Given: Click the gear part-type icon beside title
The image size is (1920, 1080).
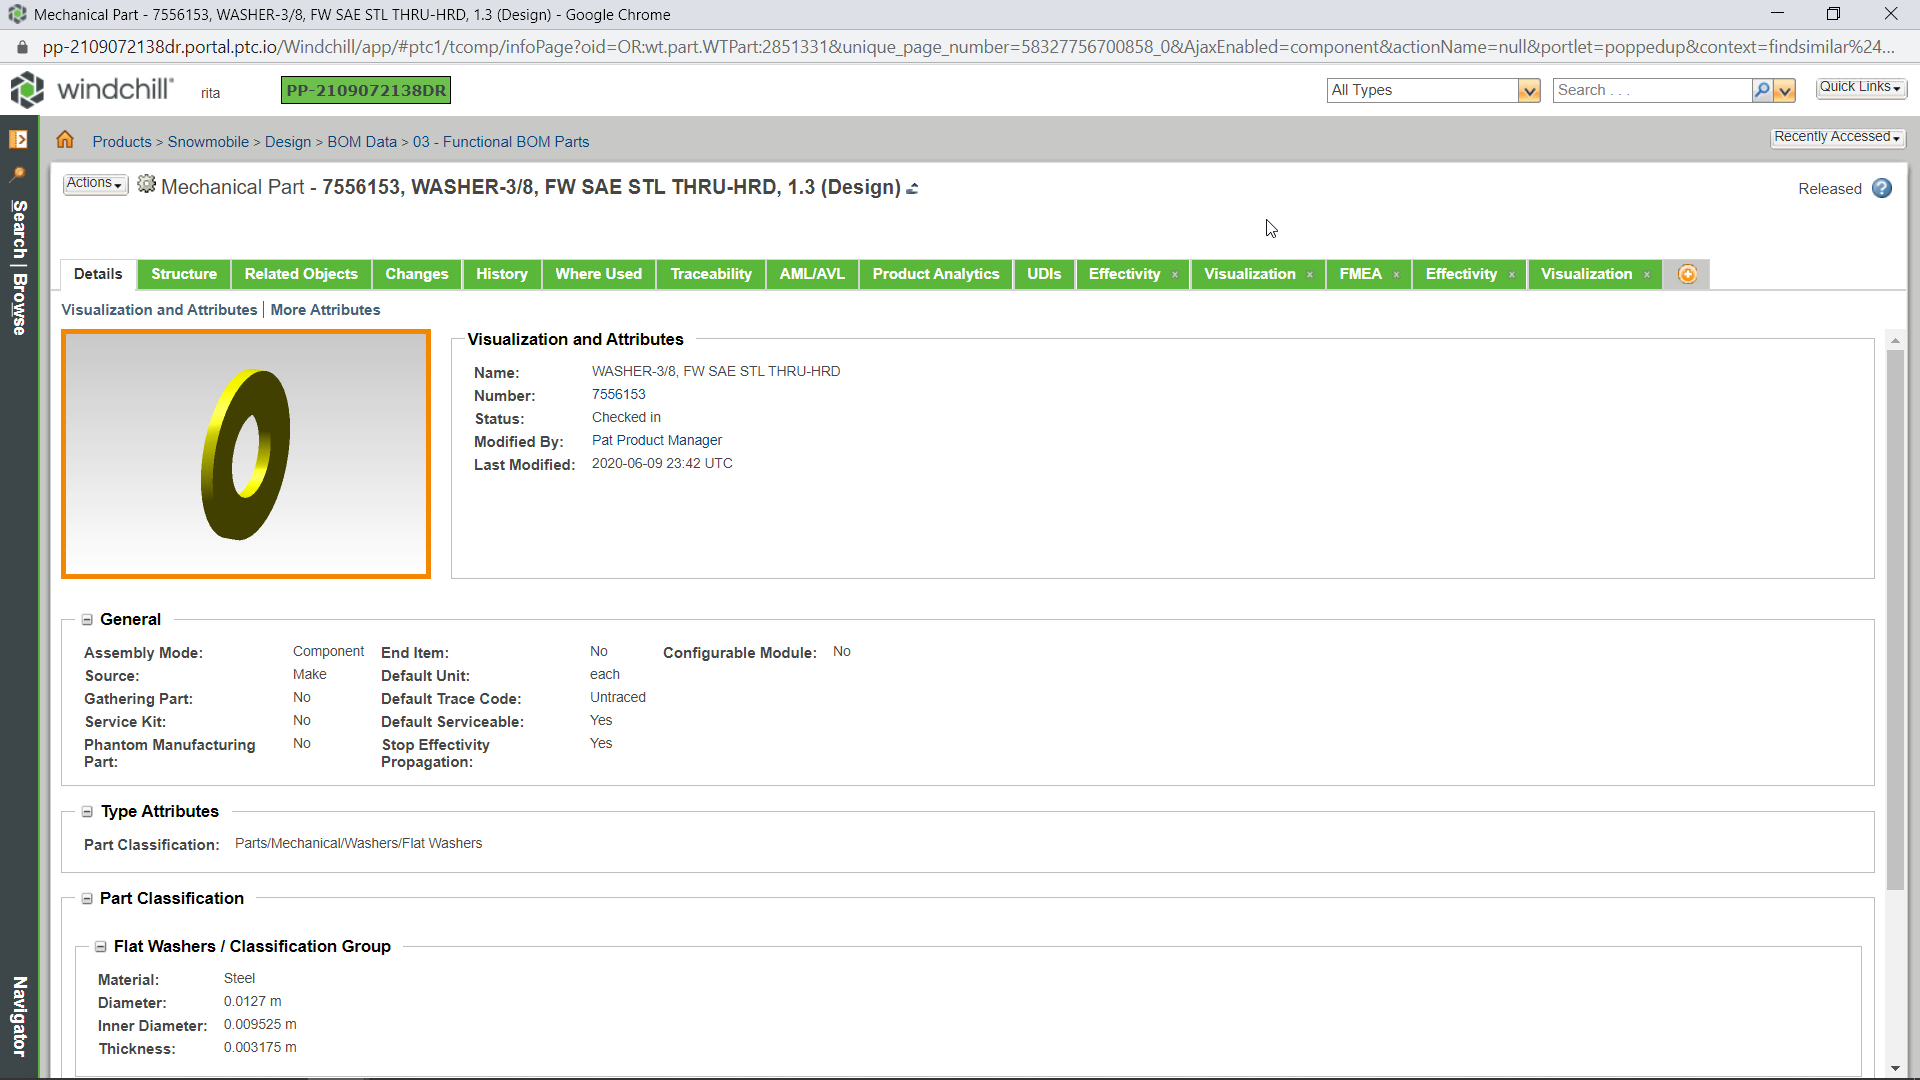Looking at the screenshot, I should pyautogui.click(x=146, y=184).
